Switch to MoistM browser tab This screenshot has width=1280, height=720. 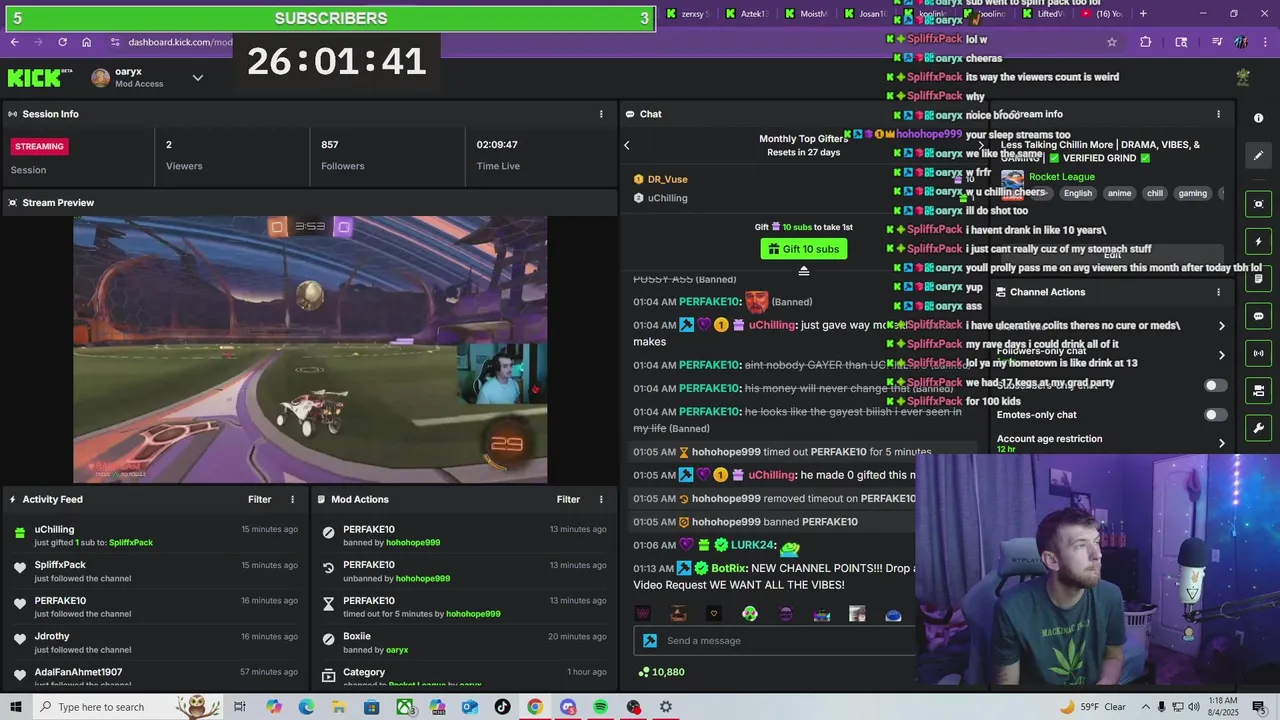pos(805,14)
